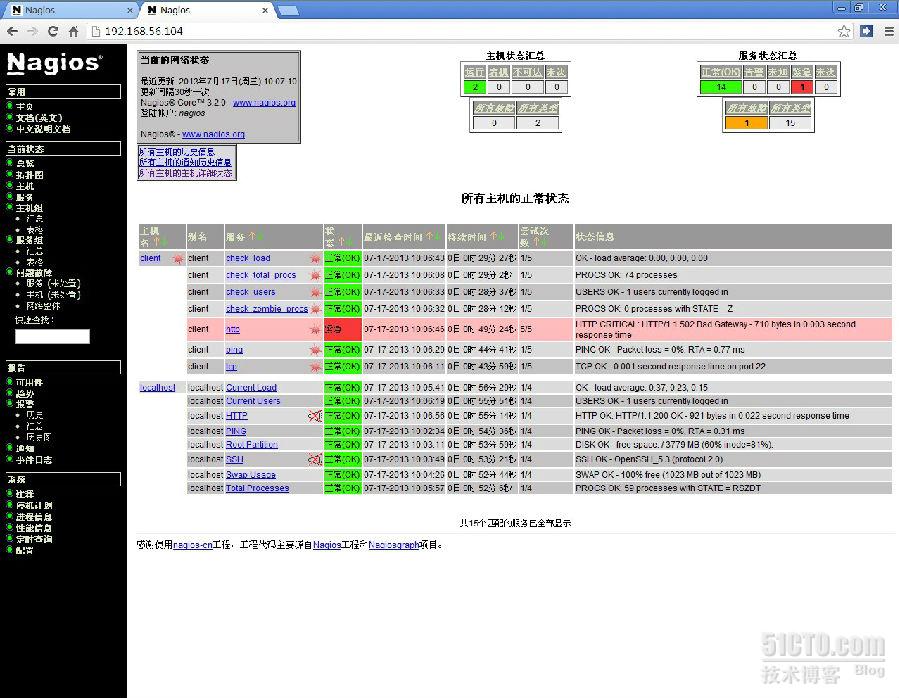Click the blue extension icon beside the star

click(x=866, y=31)
